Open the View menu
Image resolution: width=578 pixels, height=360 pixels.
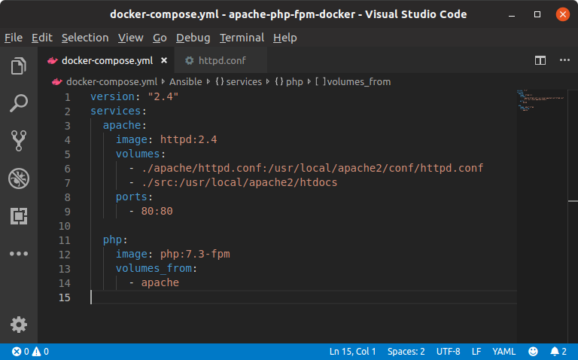[130, 38]
